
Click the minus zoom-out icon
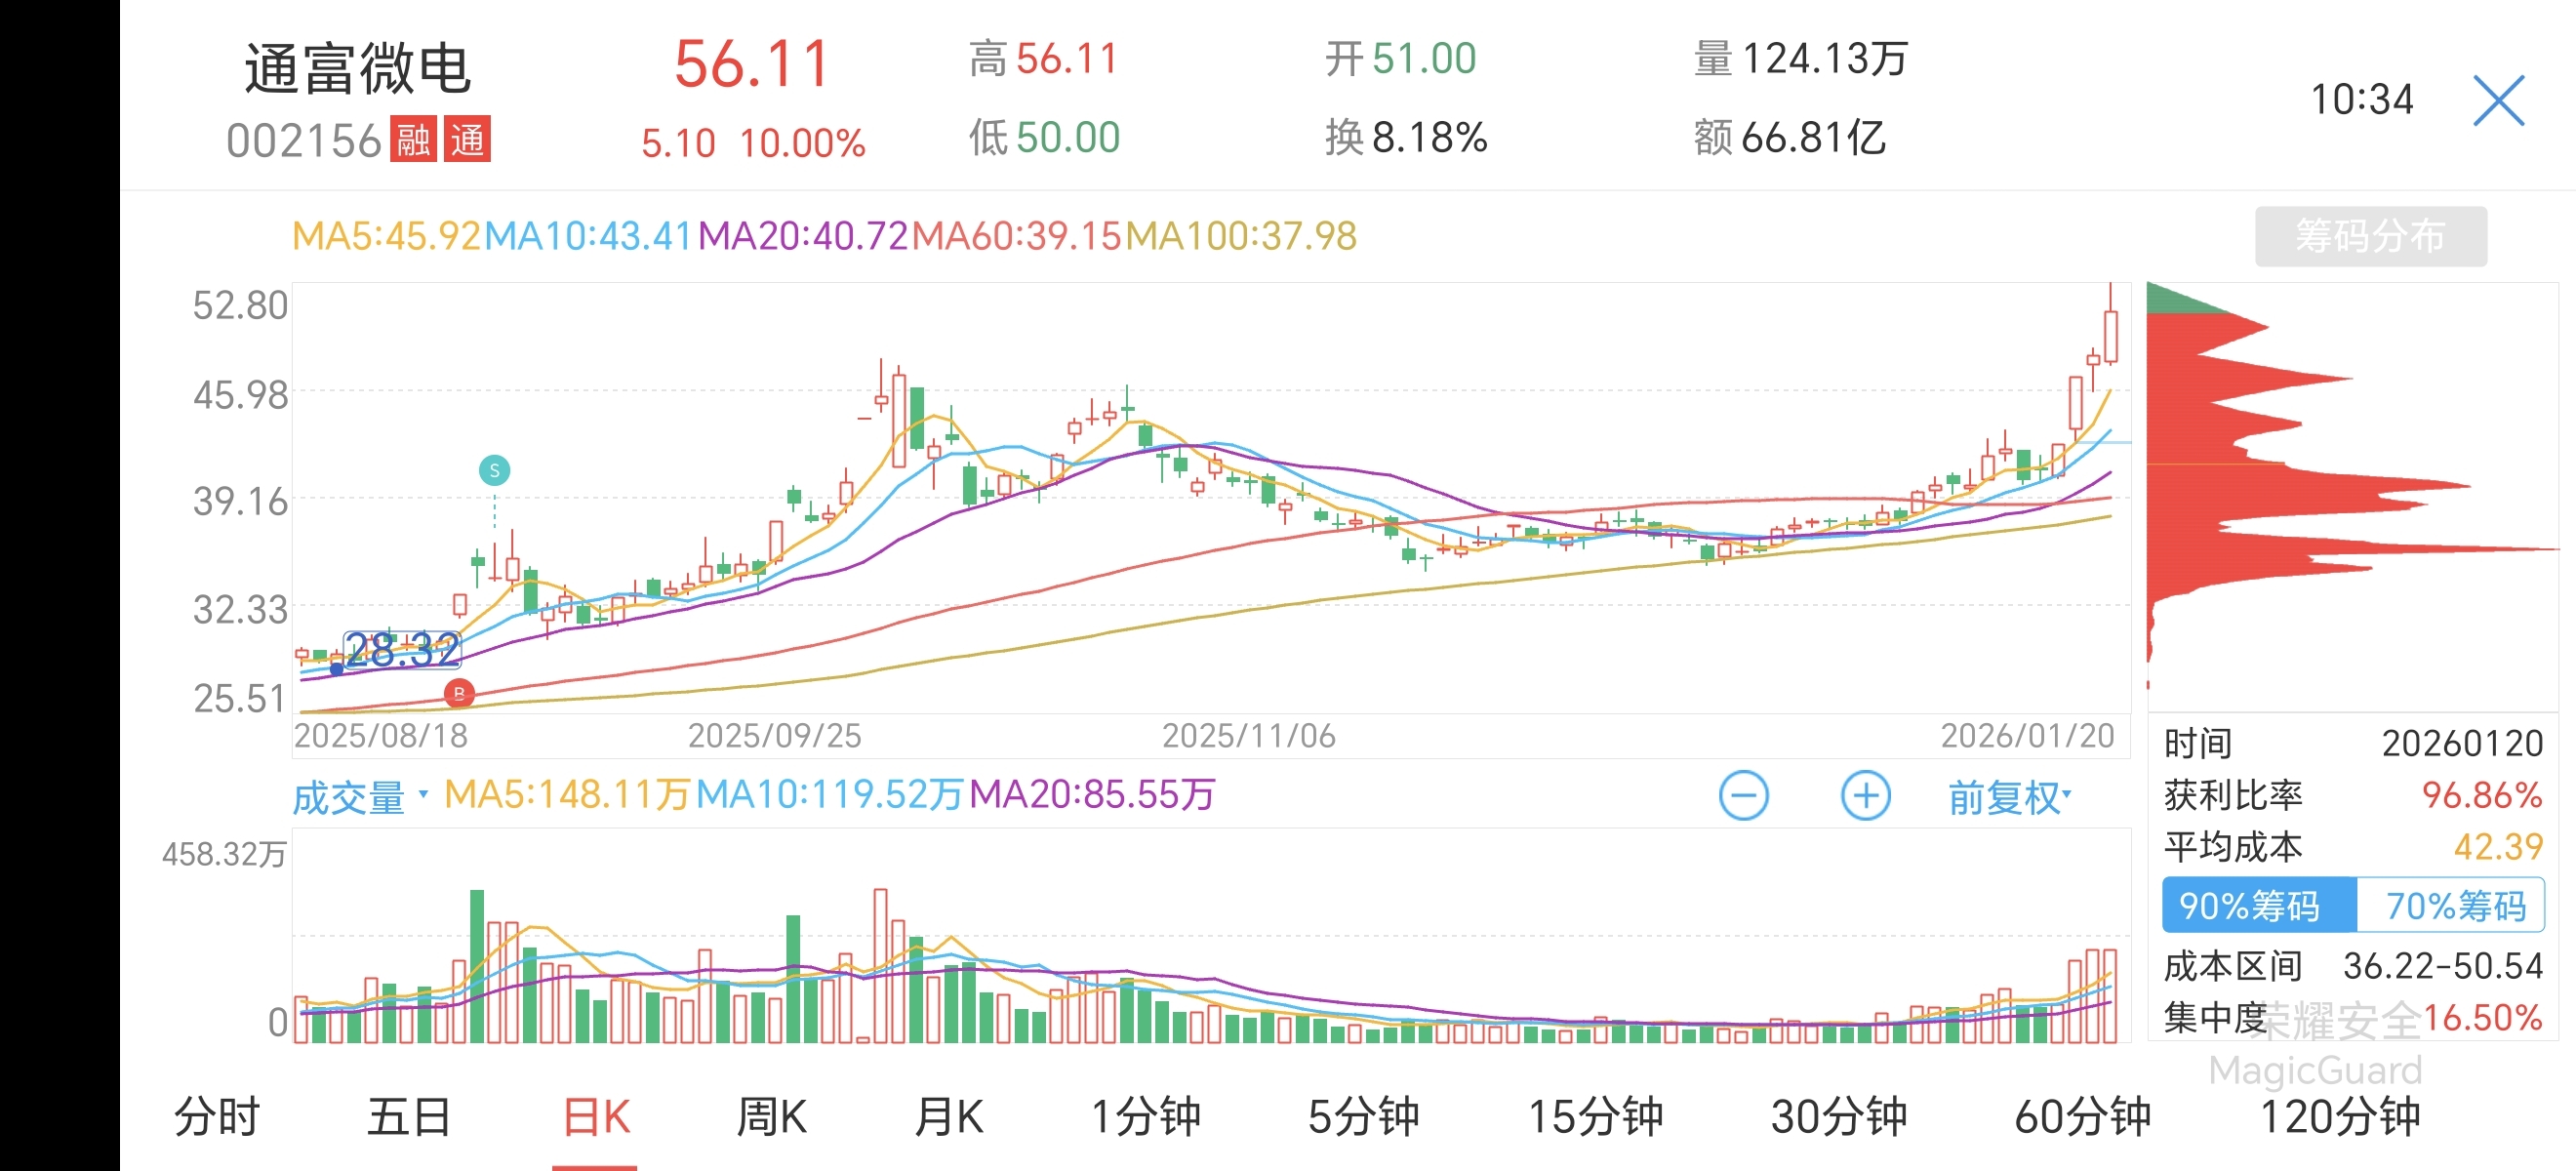tap(1743, 796)
